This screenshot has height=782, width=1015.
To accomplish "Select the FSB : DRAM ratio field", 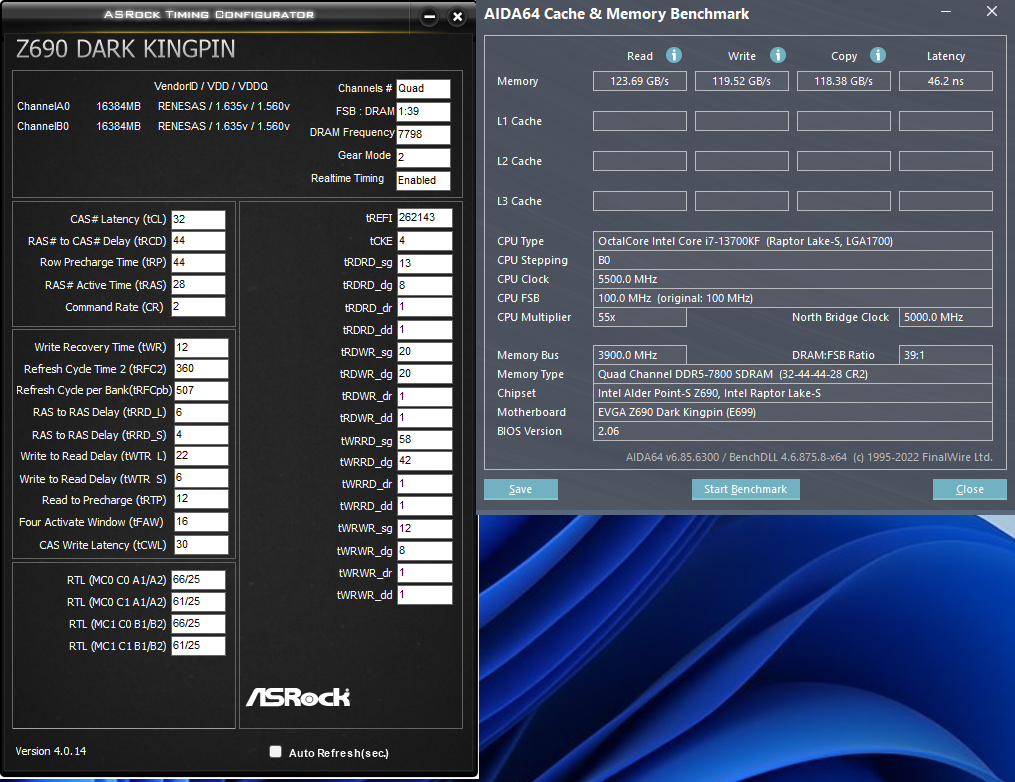I will pyautogui.click(x=423, y=111).
